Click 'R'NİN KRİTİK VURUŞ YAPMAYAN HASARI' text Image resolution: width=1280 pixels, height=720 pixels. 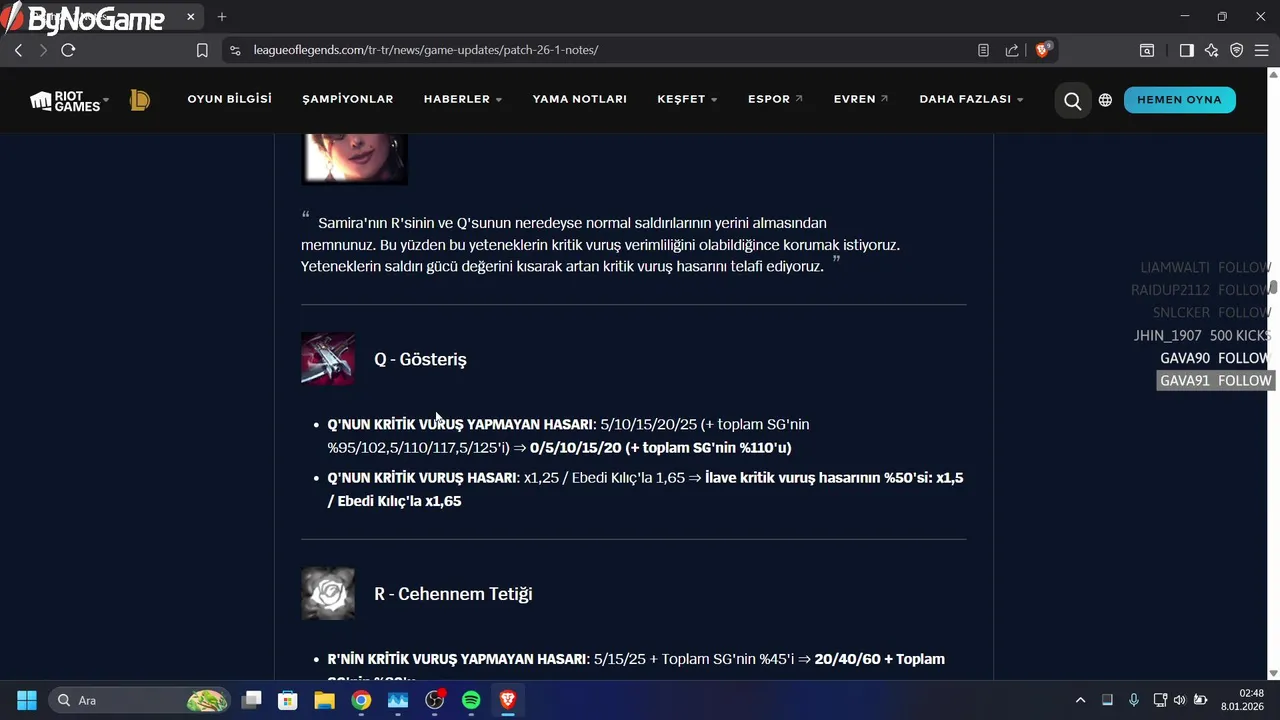pyautogui.click(x=457, y=659)
